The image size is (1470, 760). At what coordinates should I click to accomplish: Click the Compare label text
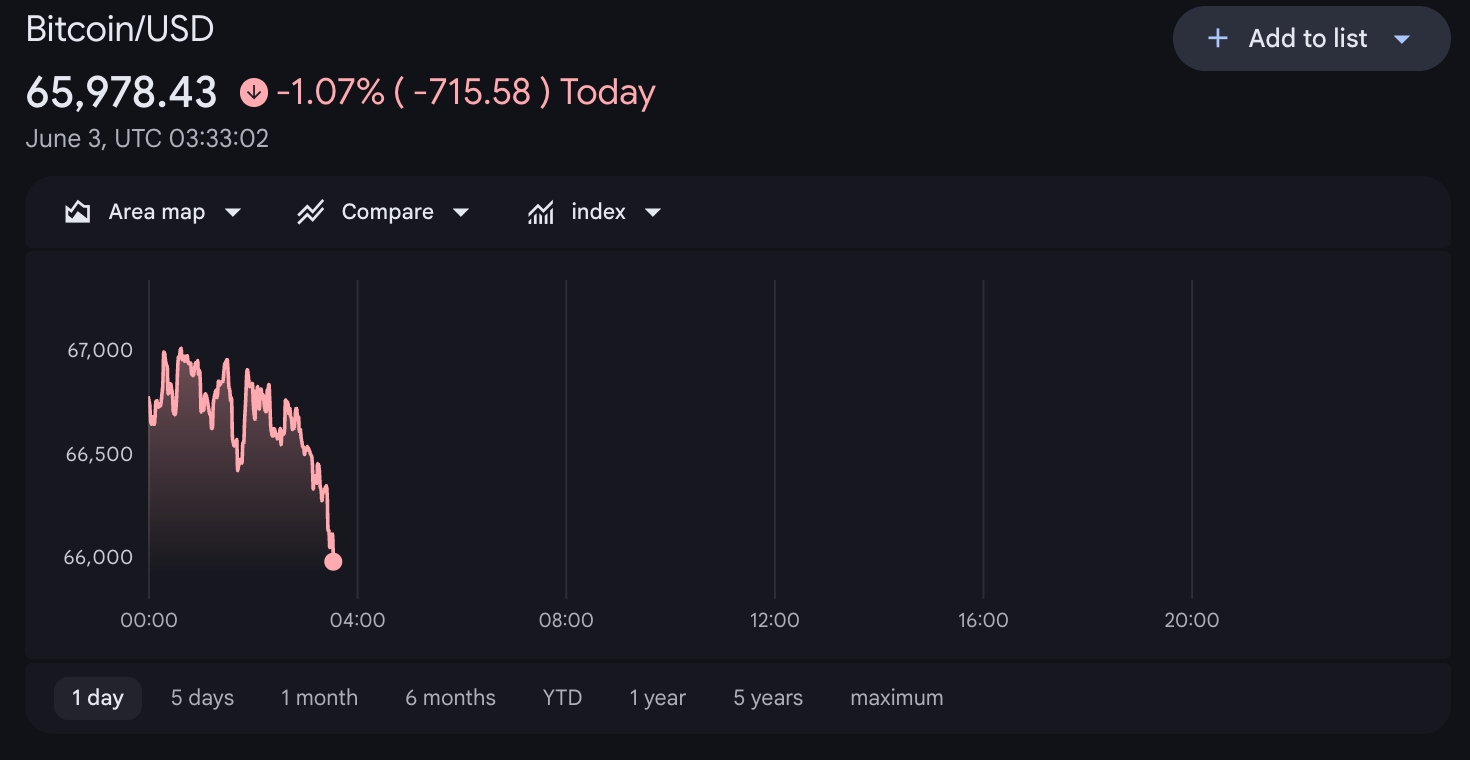coord(388,212)
